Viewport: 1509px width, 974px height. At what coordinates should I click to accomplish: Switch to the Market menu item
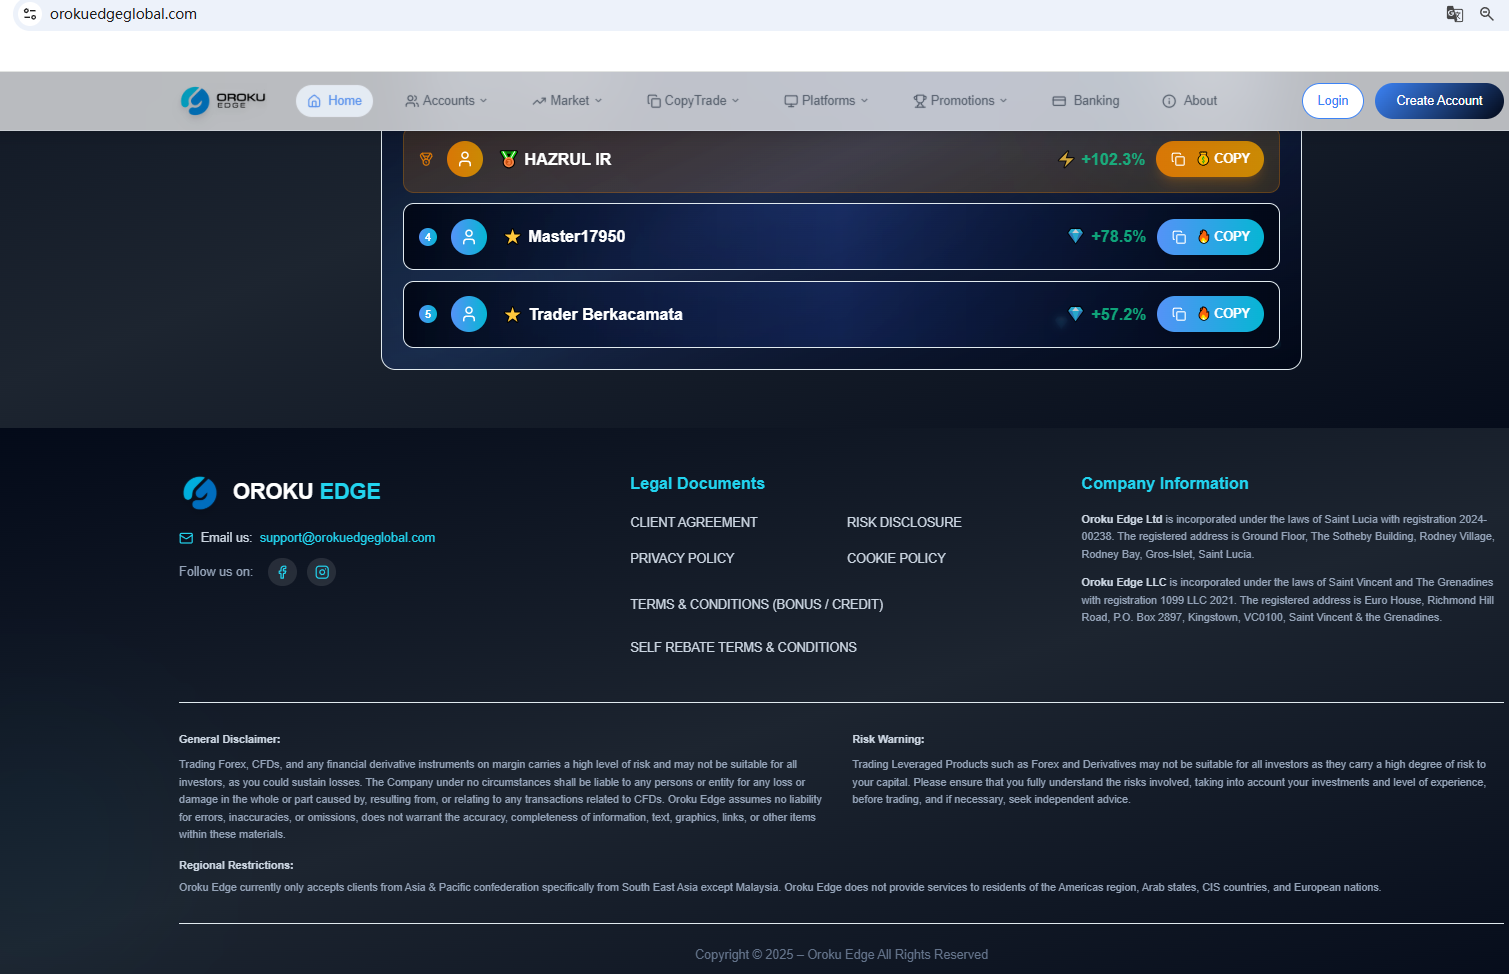[x=566, y=100]
